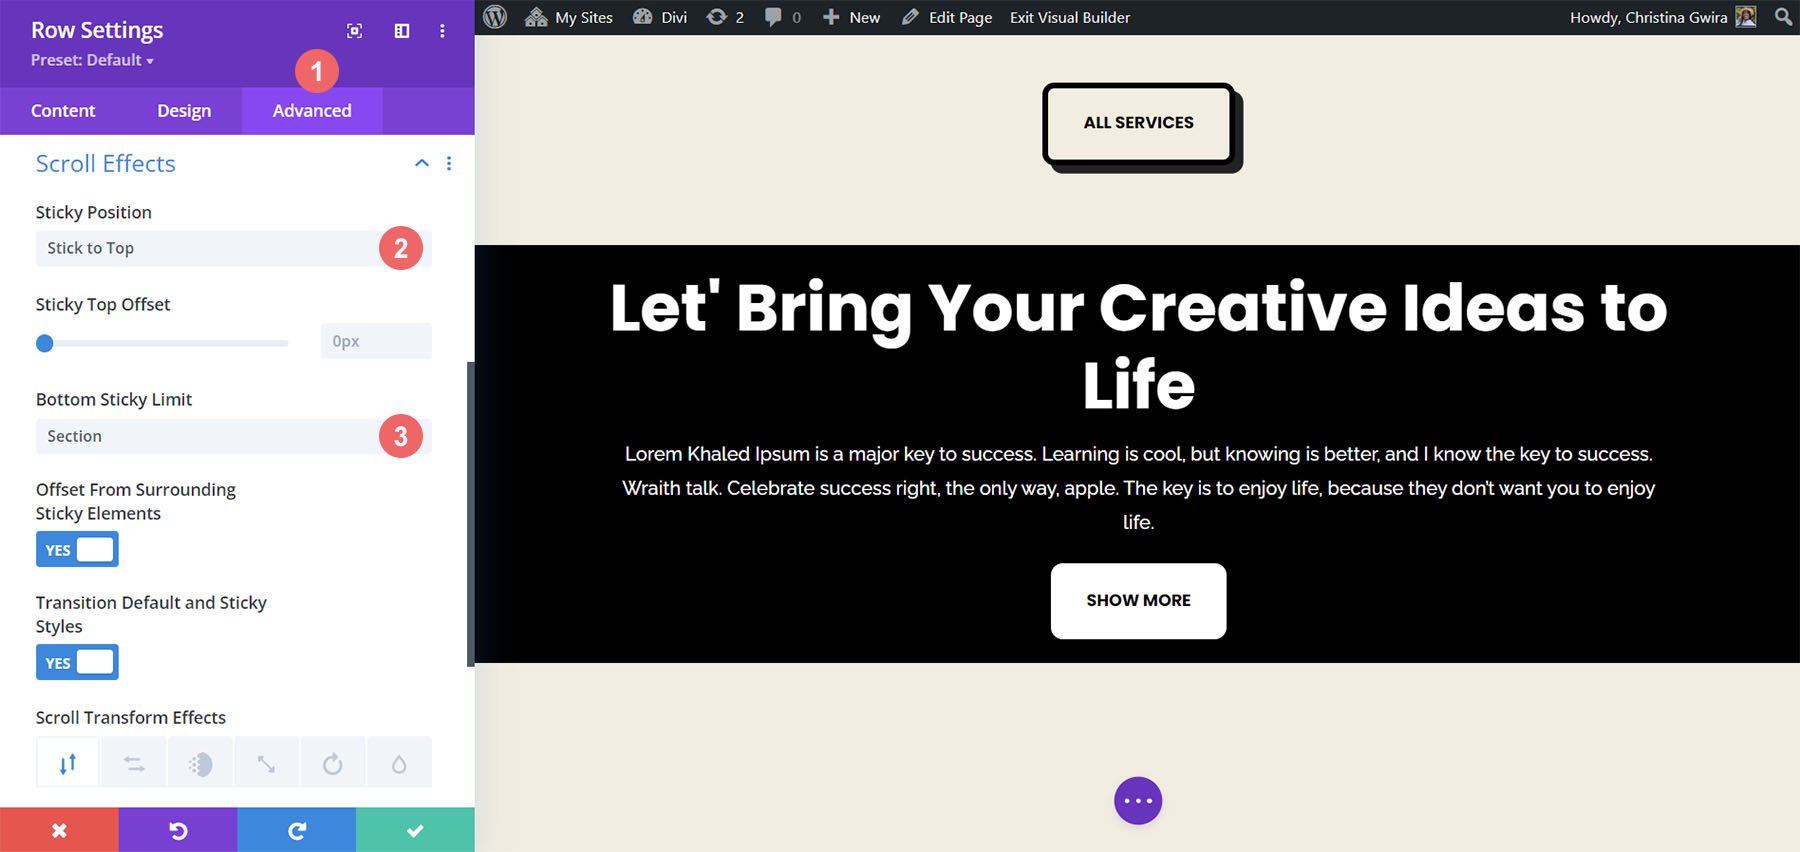Image resolution: width=1800 pixels, height=852 pixels.
Task: Open the Divi admin bar menu
Action: [x=660, y=17]
